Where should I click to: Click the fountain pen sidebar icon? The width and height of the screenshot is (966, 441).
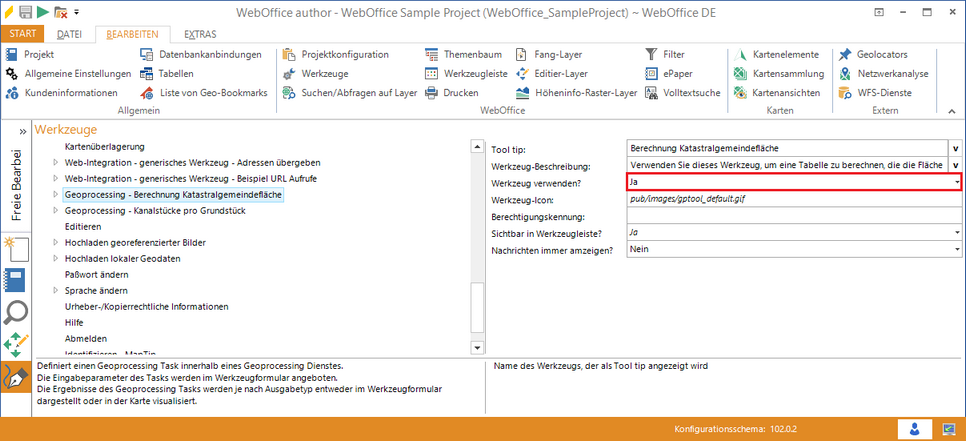pos(15,377)
